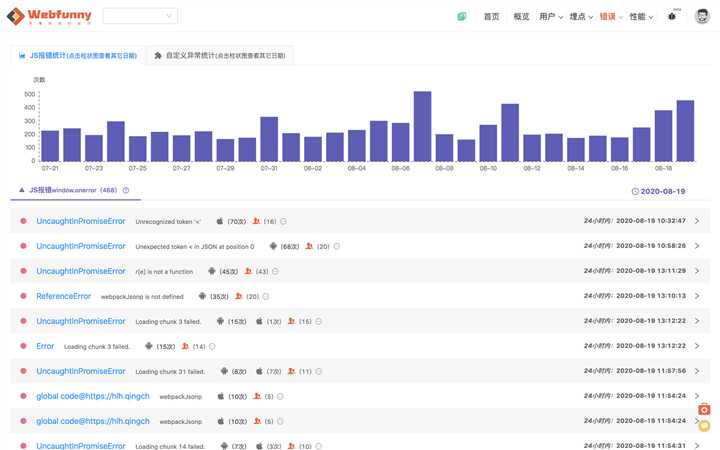Screen dimensions: 720x450
Task: Click 'webpackJsonp is not defined' message
Action: point(142,297)
